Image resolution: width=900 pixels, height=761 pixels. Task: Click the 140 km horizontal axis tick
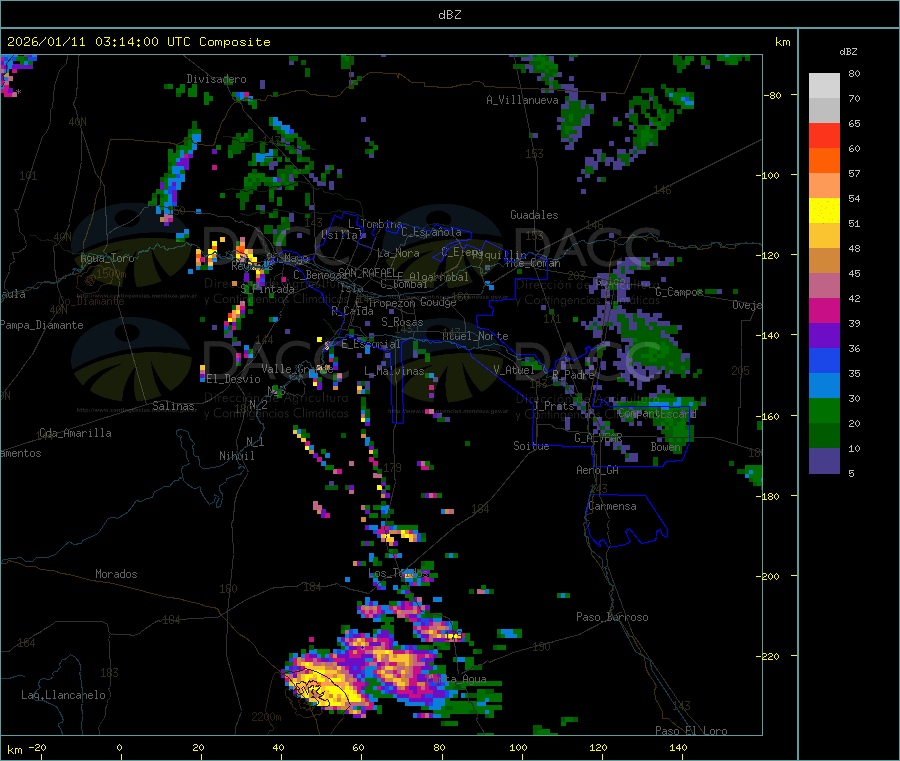pos(678,747)
